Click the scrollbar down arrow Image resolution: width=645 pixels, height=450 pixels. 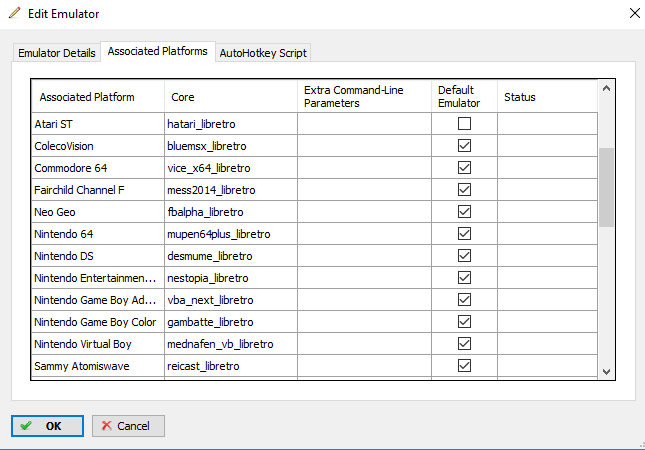click(x=606, y=371)
